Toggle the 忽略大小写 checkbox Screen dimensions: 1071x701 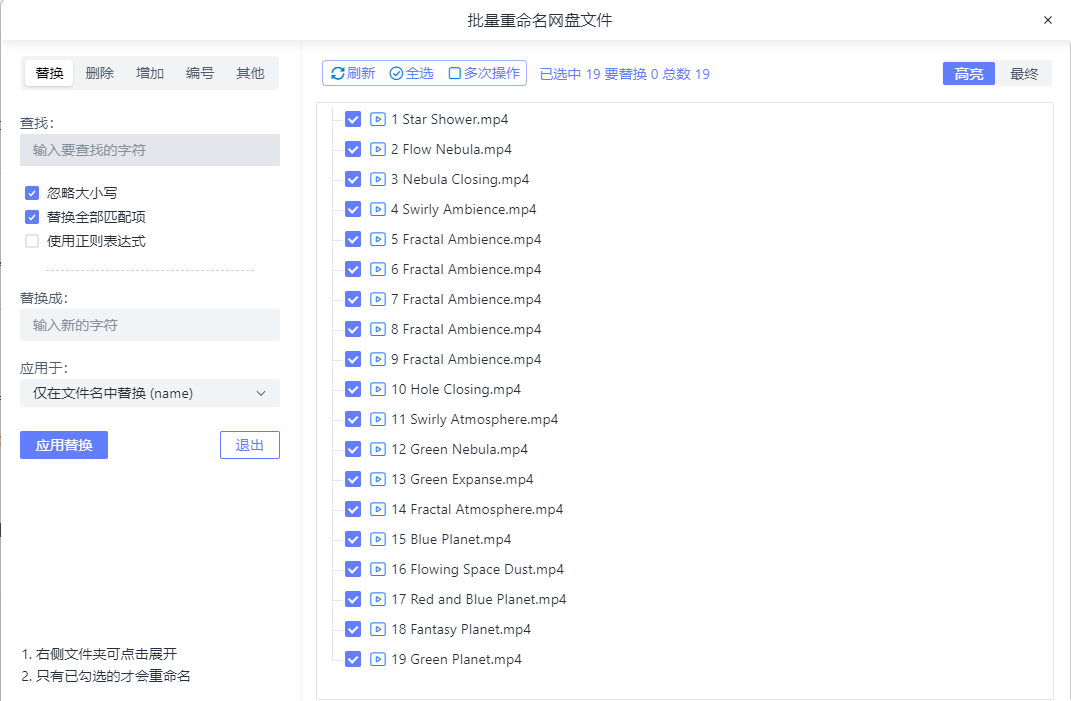point(32,193)
